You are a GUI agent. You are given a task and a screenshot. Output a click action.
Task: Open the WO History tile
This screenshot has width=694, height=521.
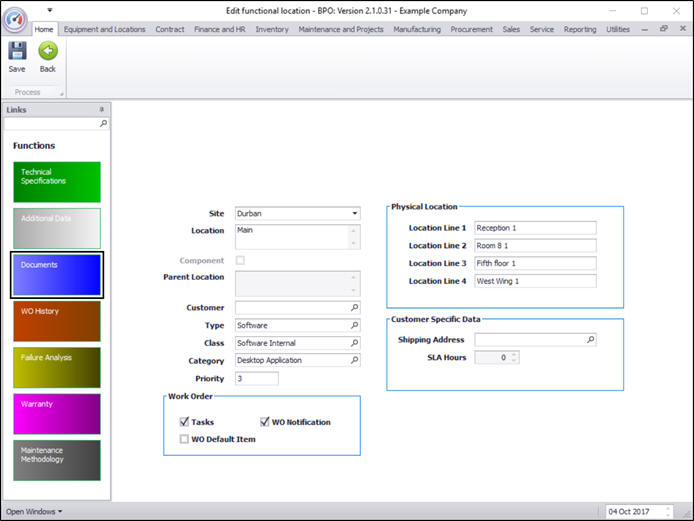click(x=57, y=321)
